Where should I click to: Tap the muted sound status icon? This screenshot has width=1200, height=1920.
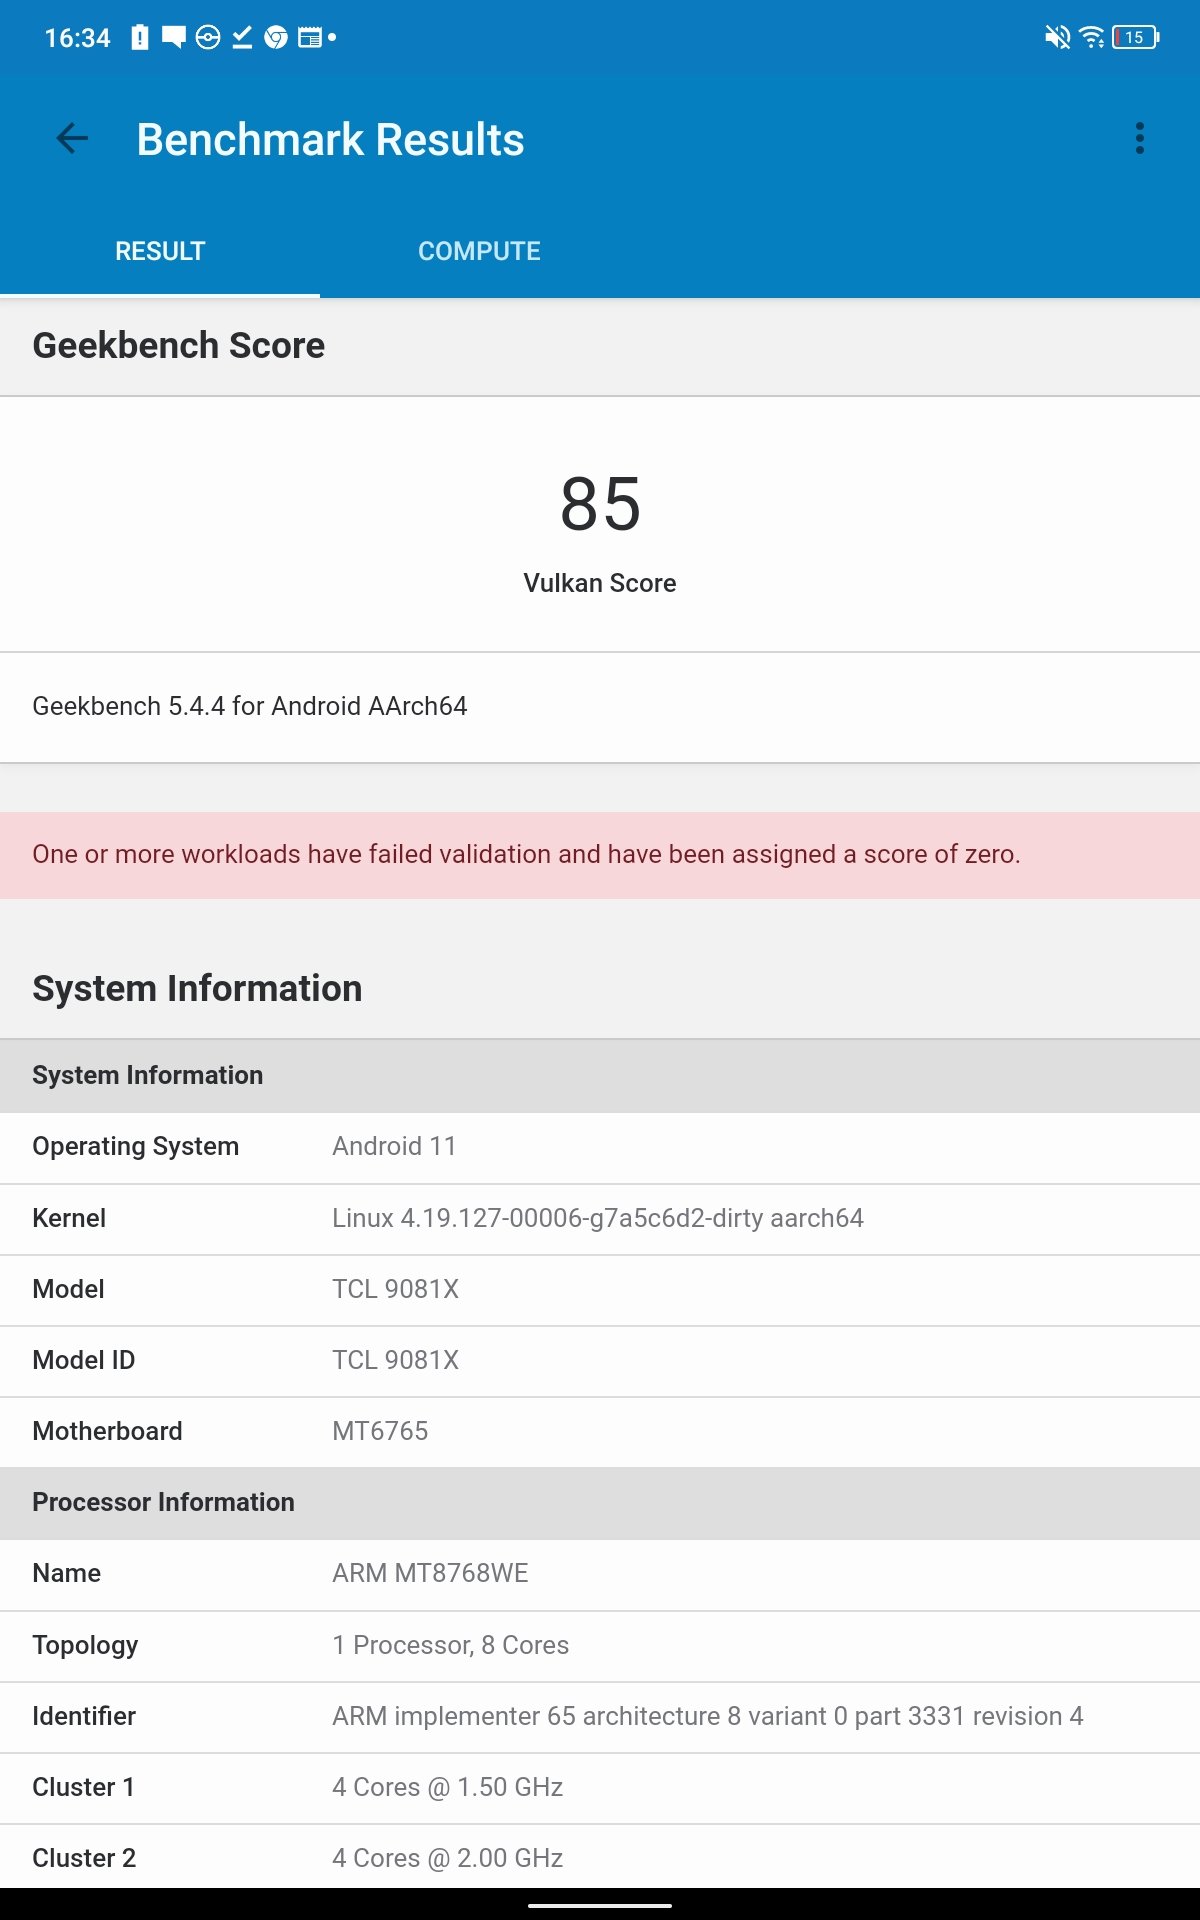1057,37
